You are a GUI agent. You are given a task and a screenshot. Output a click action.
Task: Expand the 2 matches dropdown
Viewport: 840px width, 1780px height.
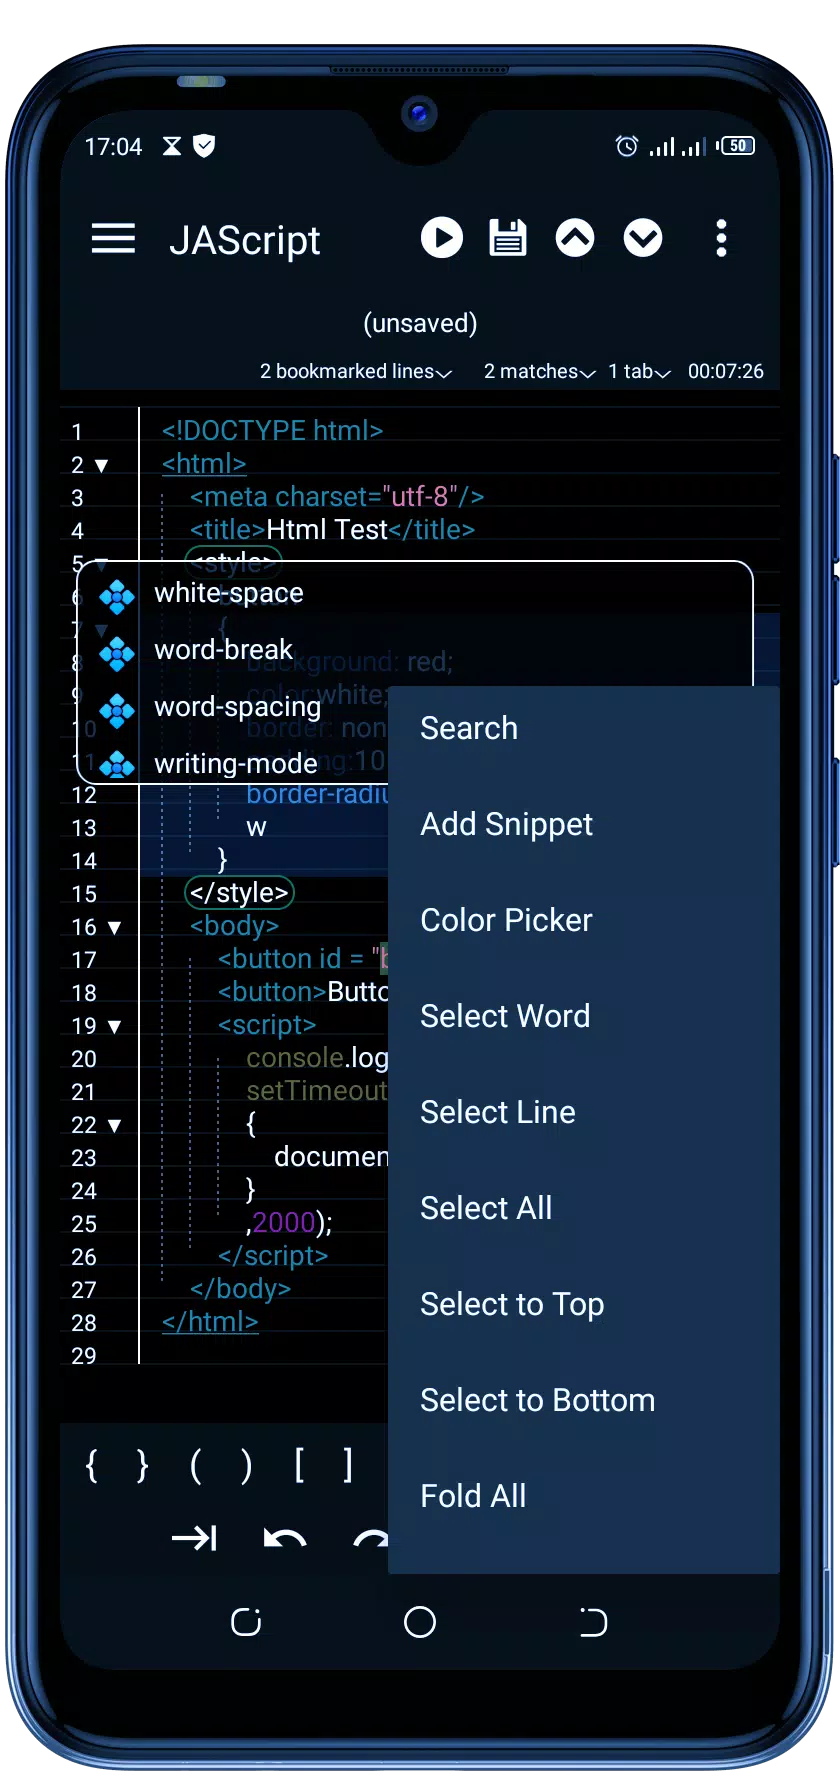pos(540,372)
